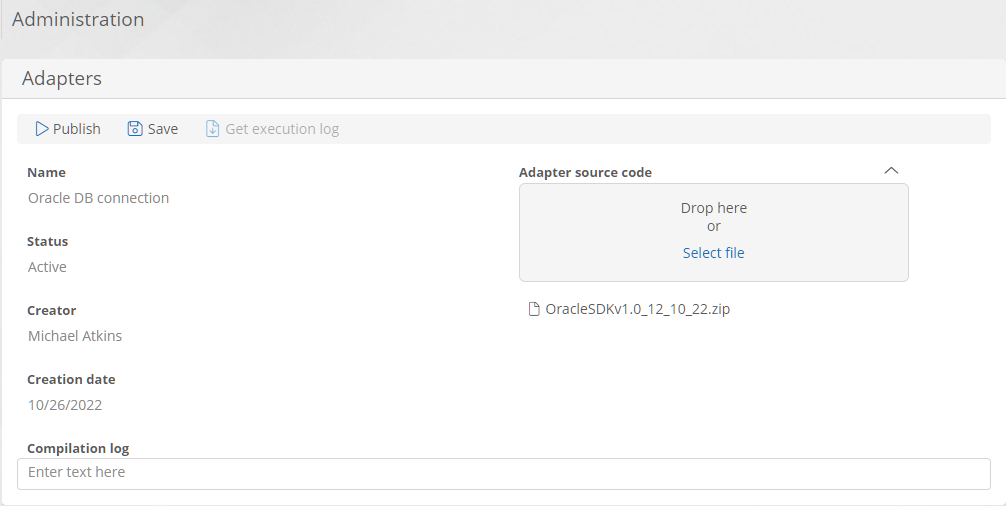This screenshot has height=506, width=1006.
Task: Click the Creator field label
Action: point(51,310)
